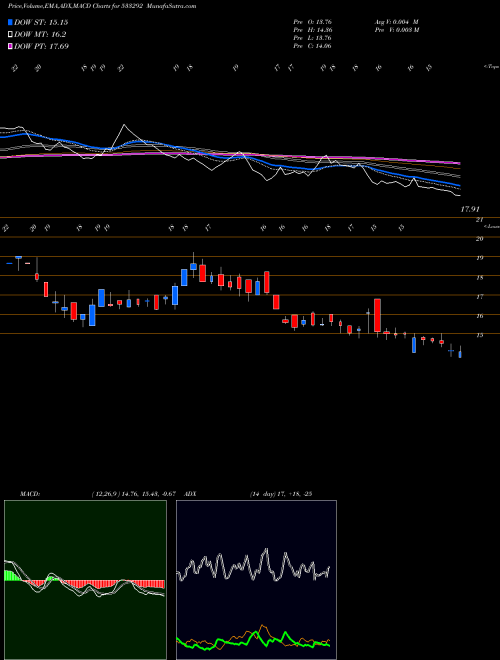
Task: Click the blue DOW ST legend swatch
Action: [10, 22]
